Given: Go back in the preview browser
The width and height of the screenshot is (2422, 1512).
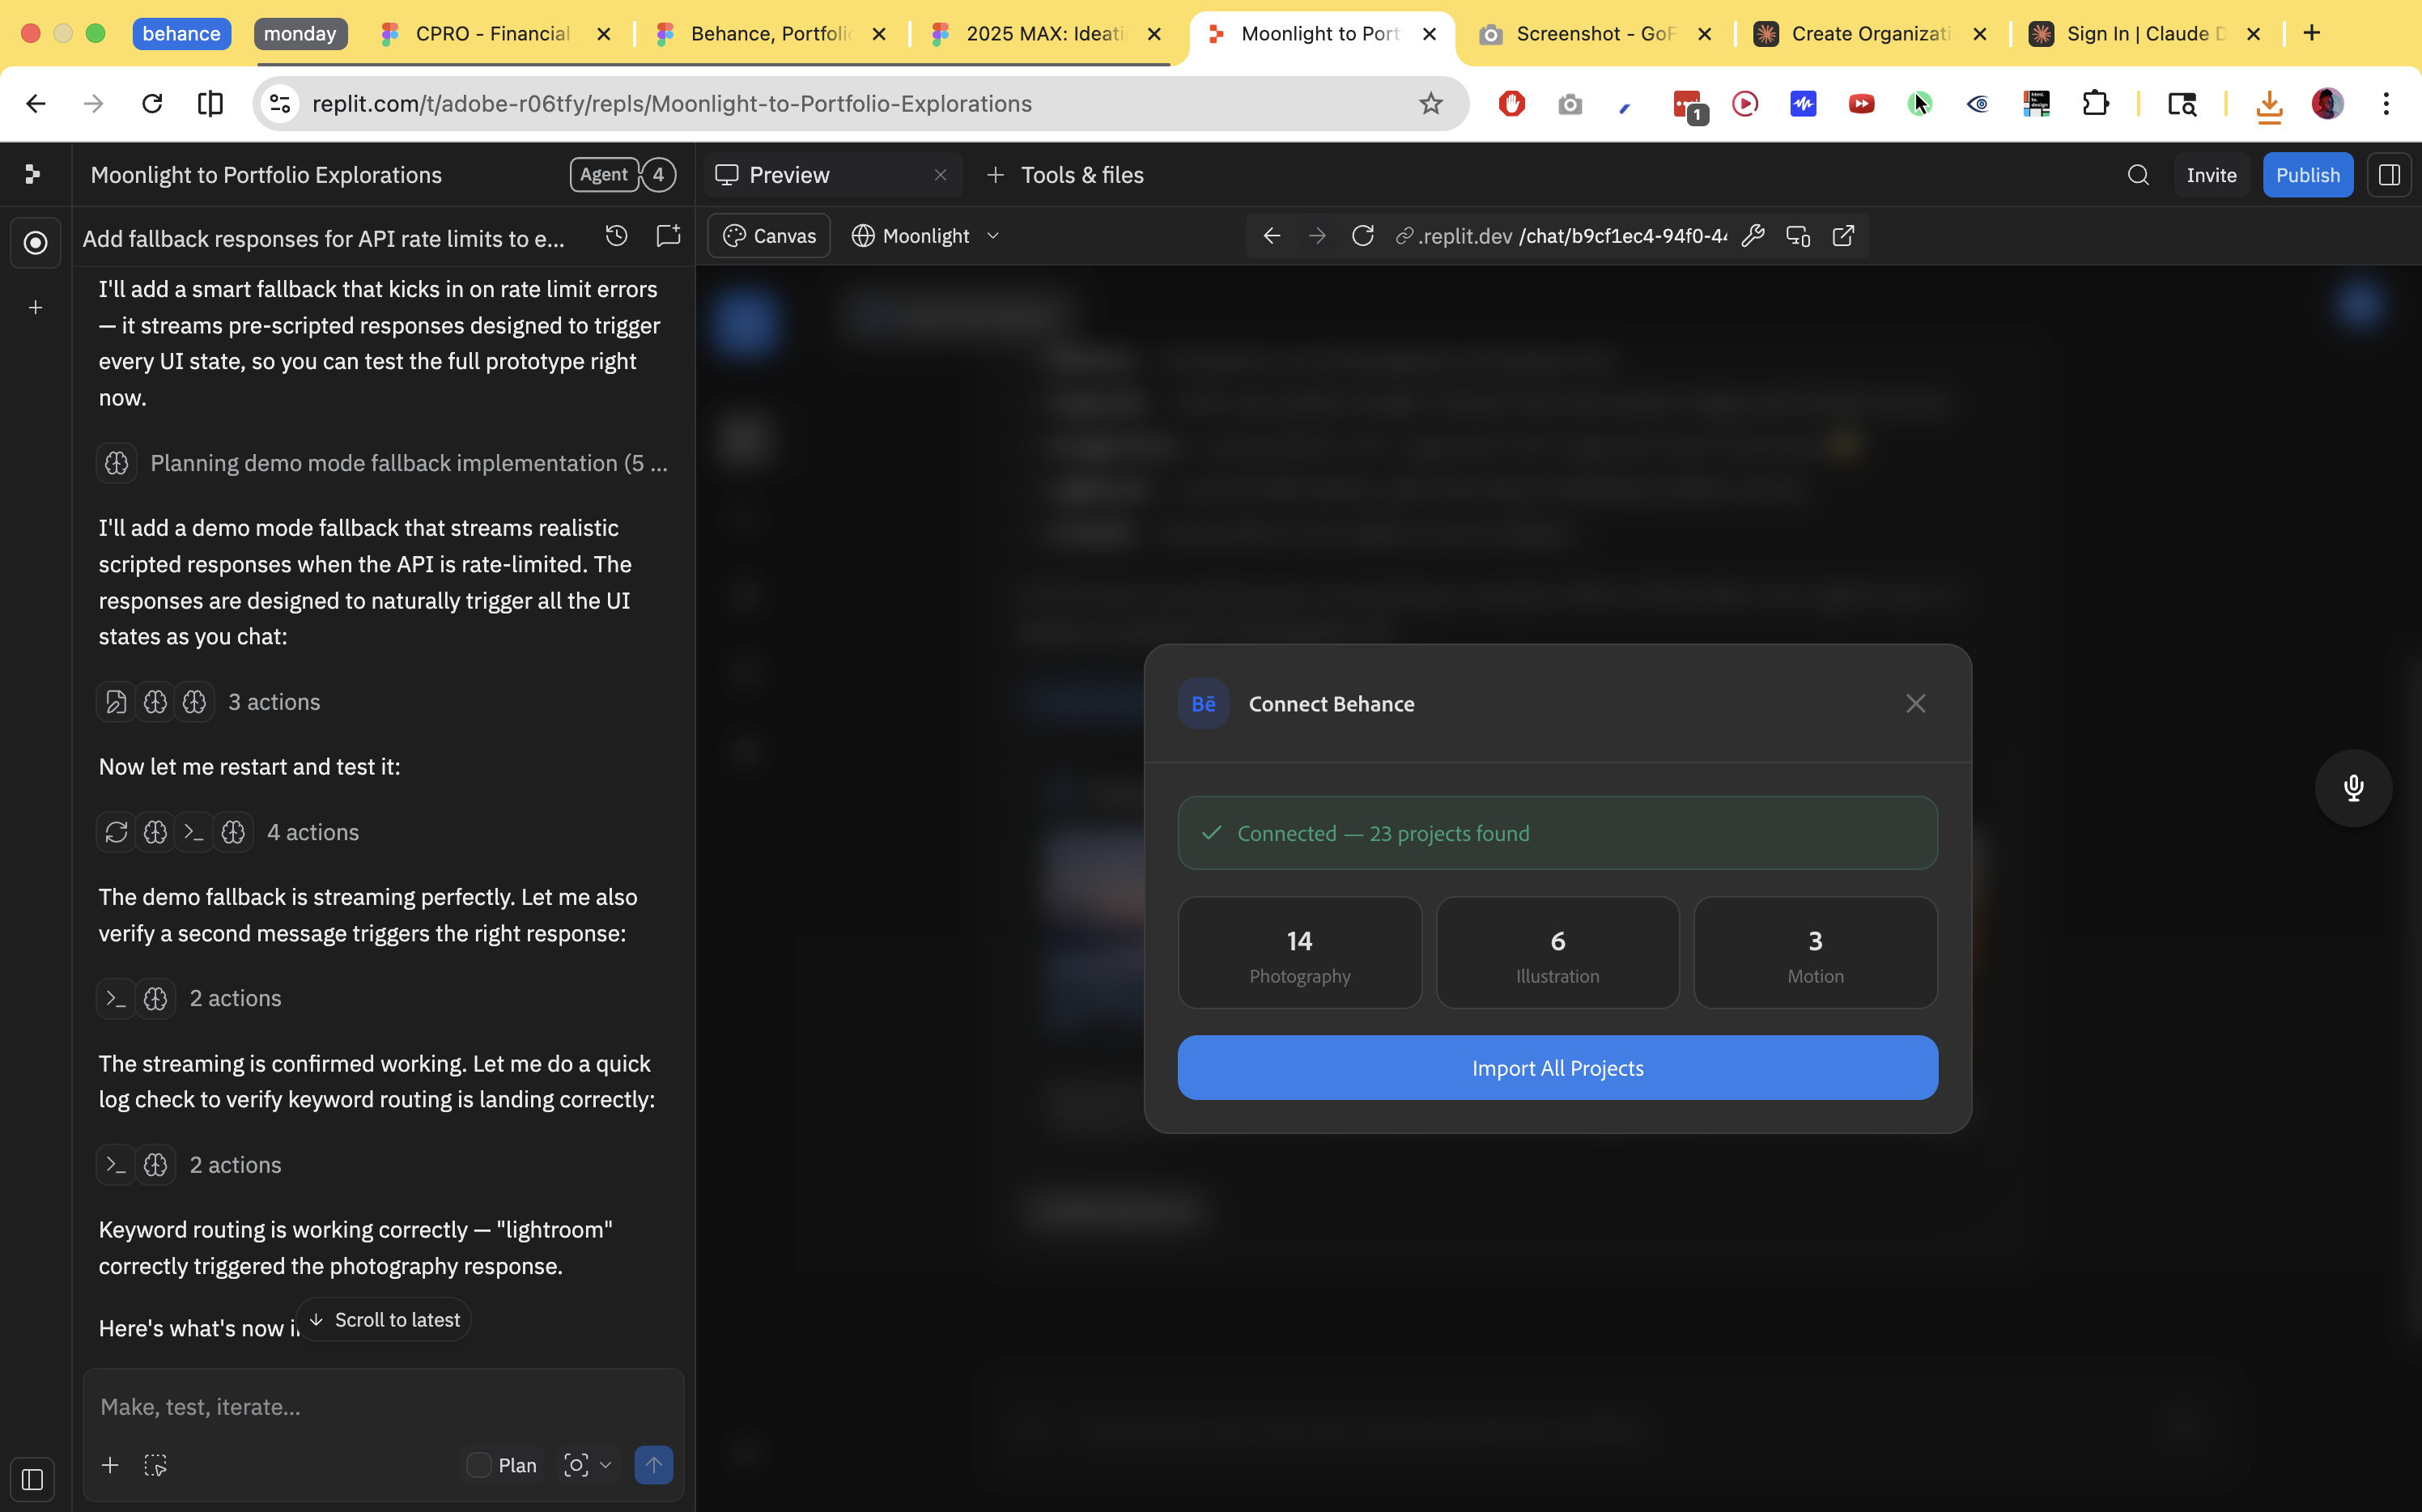Looking at the screenshot, I should coord(1272,236).
